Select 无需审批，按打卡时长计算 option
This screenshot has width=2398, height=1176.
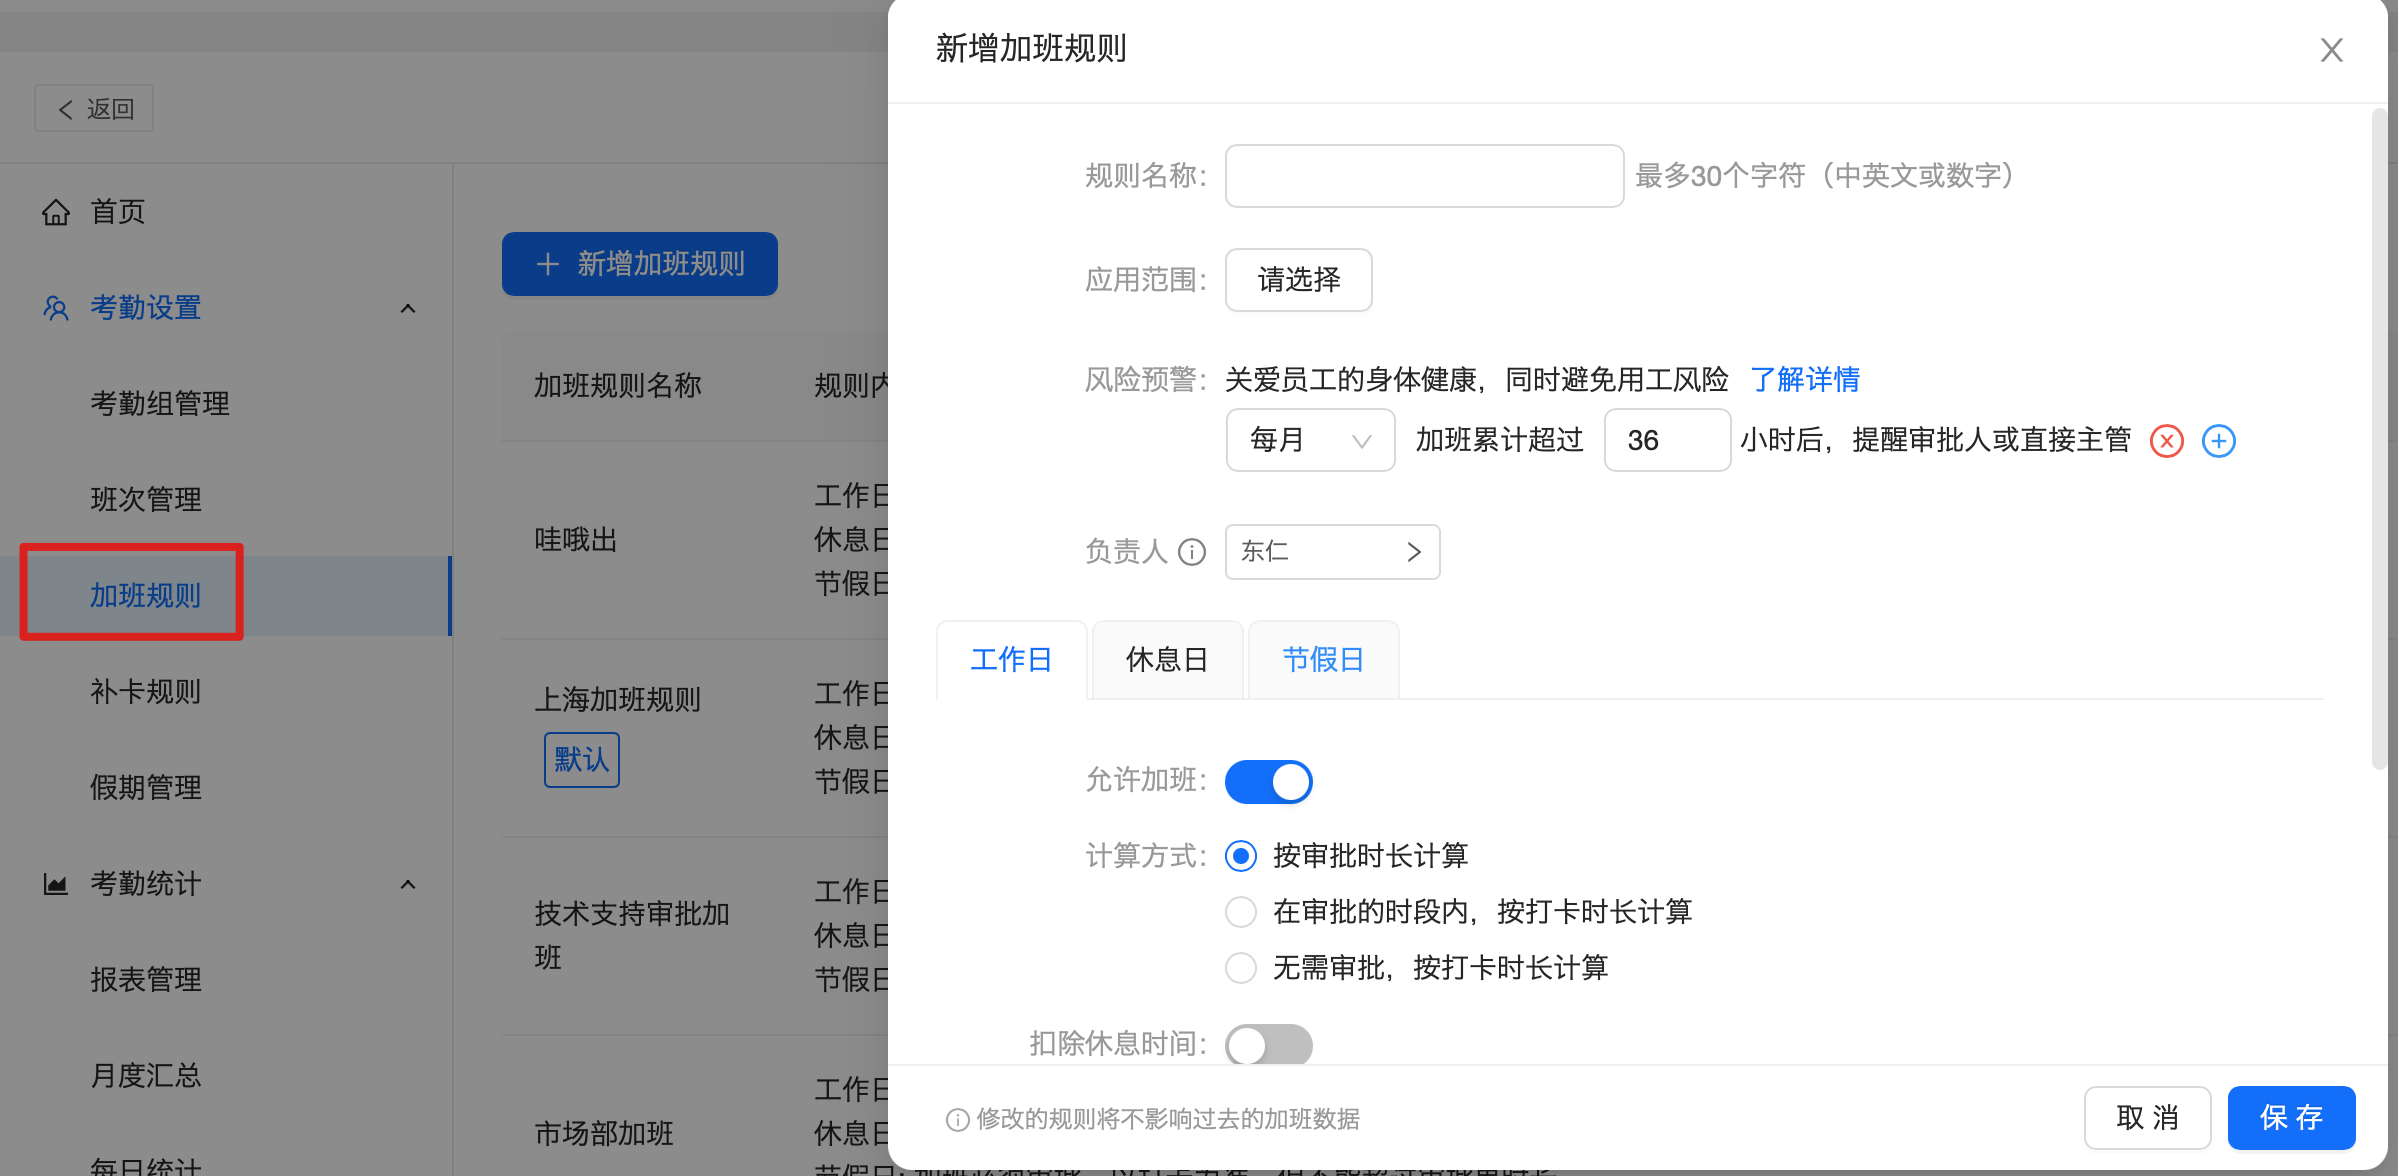1241,968
